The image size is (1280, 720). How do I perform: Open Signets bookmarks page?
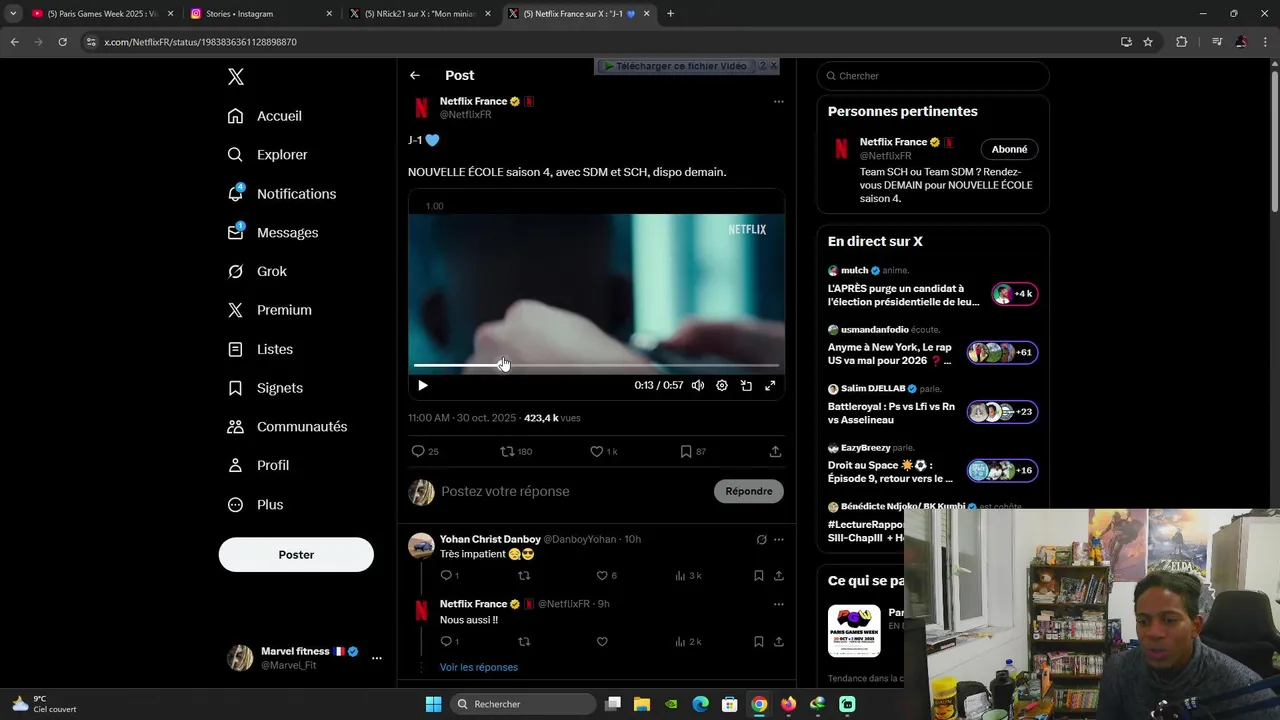pos(265,388)
